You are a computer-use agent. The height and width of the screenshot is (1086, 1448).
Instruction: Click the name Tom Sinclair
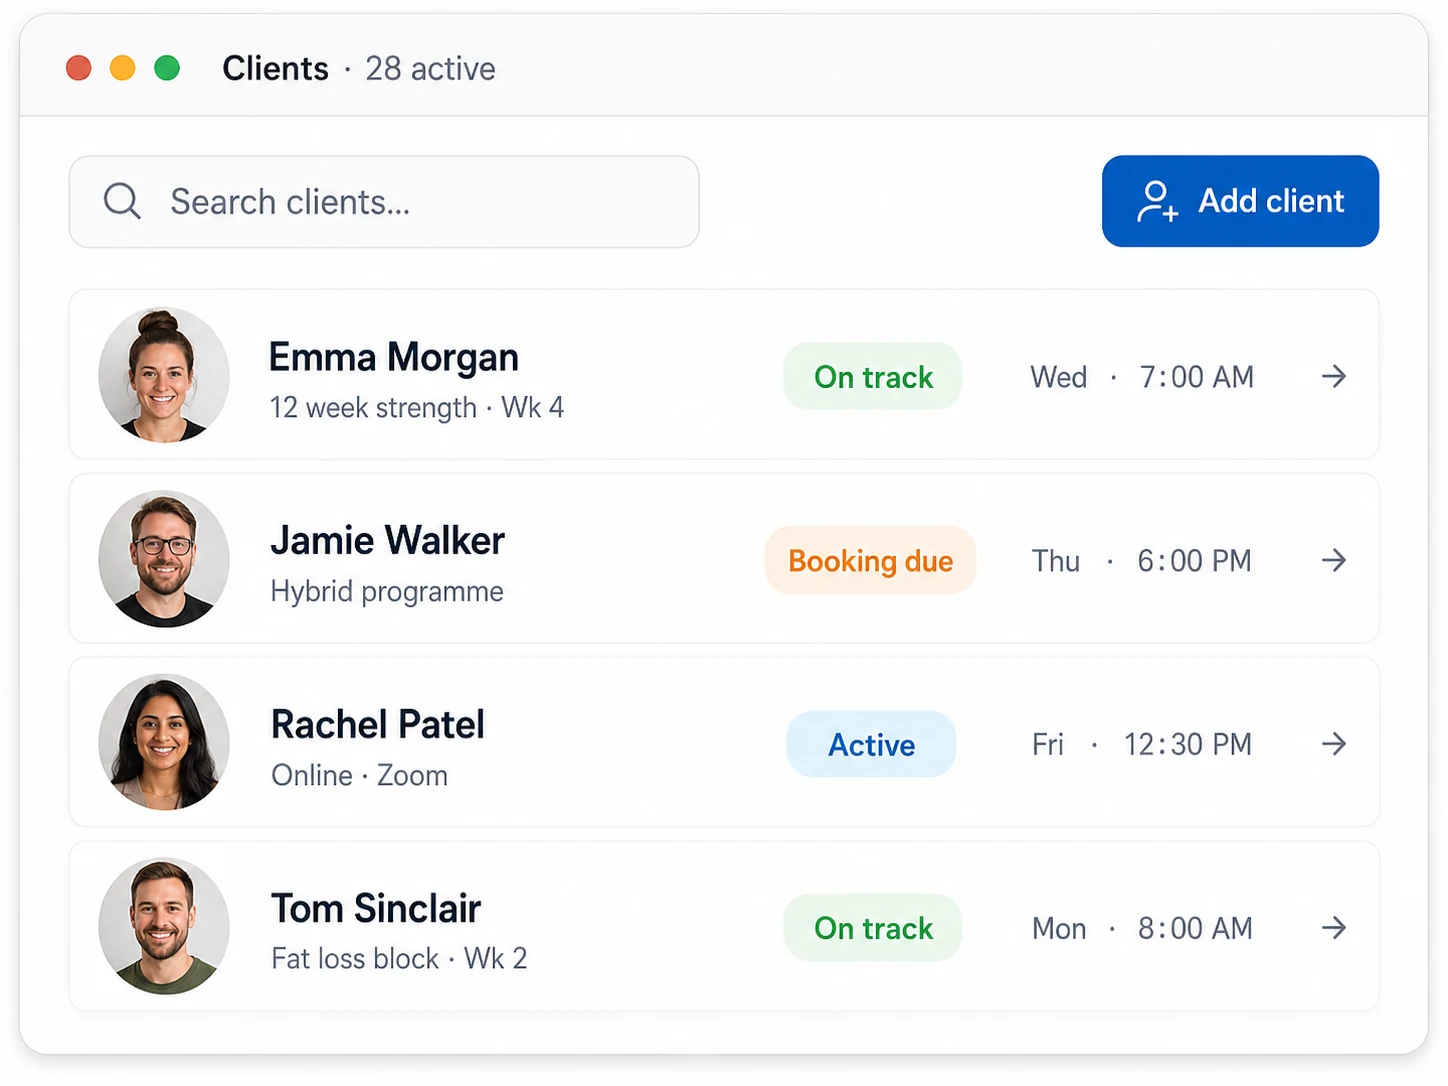(376, 909)
